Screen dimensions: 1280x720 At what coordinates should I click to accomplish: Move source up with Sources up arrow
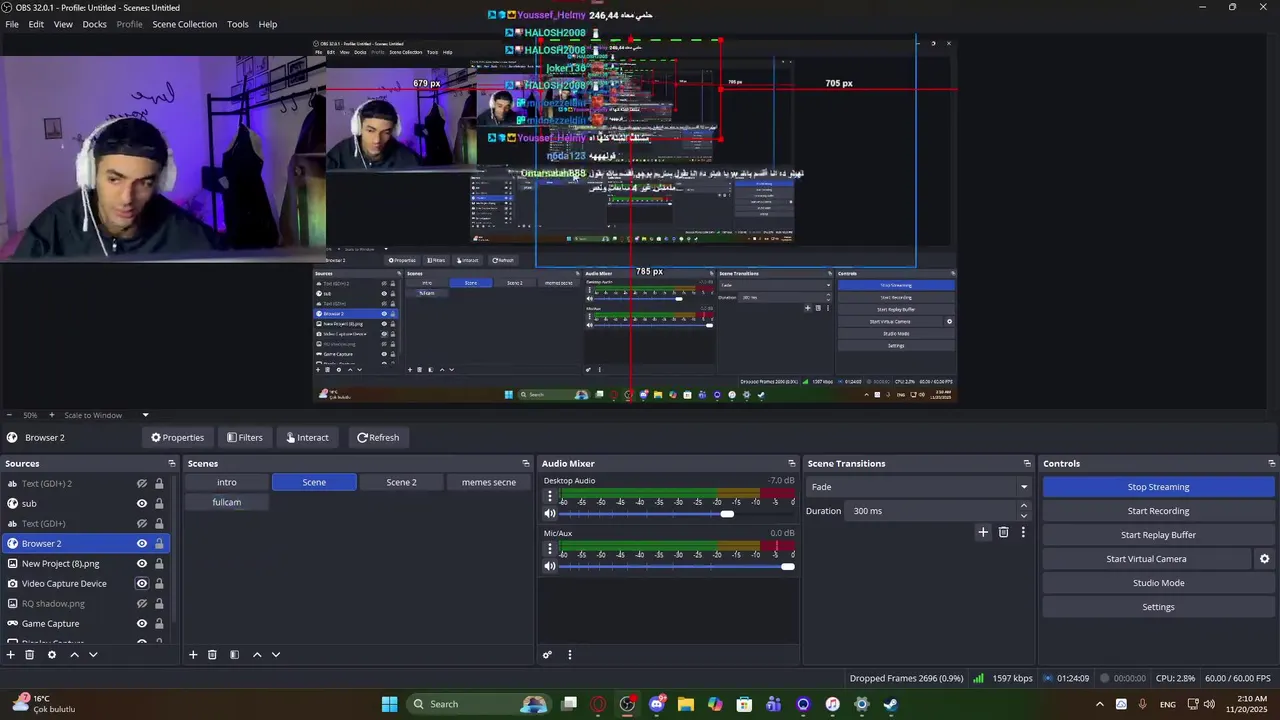[74, 655]
